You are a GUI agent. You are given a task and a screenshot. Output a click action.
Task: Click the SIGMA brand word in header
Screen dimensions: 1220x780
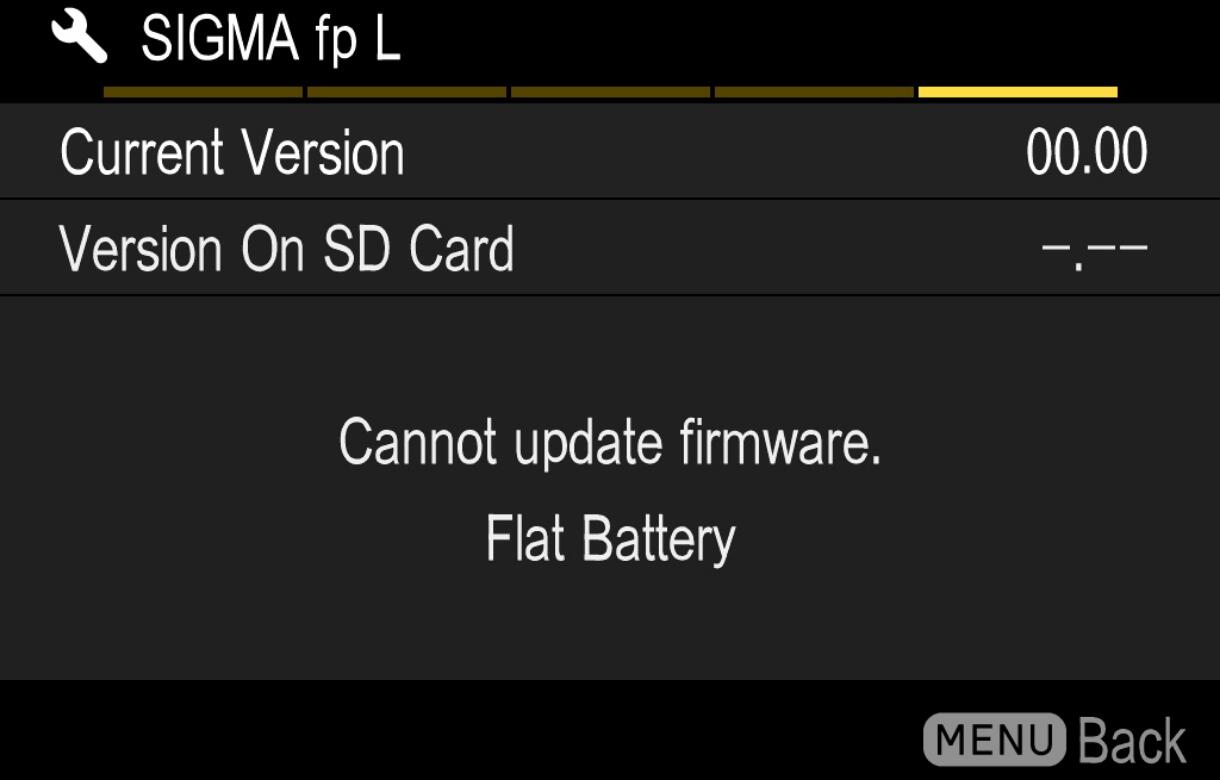[x=223, y=38]
